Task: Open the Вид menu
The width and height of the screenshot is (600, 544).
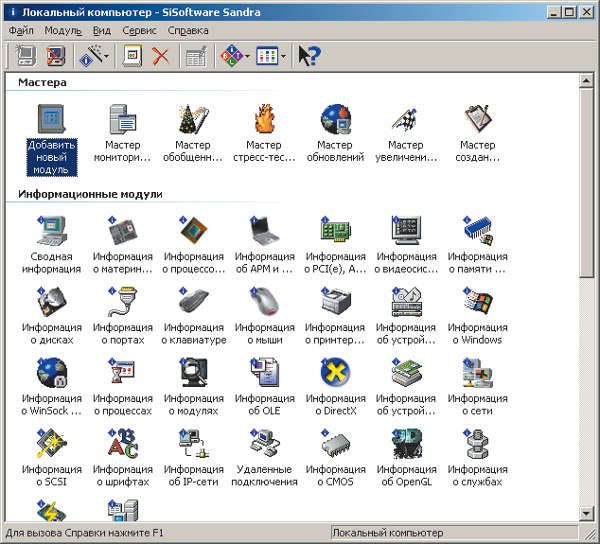Action: pos(102,30)
